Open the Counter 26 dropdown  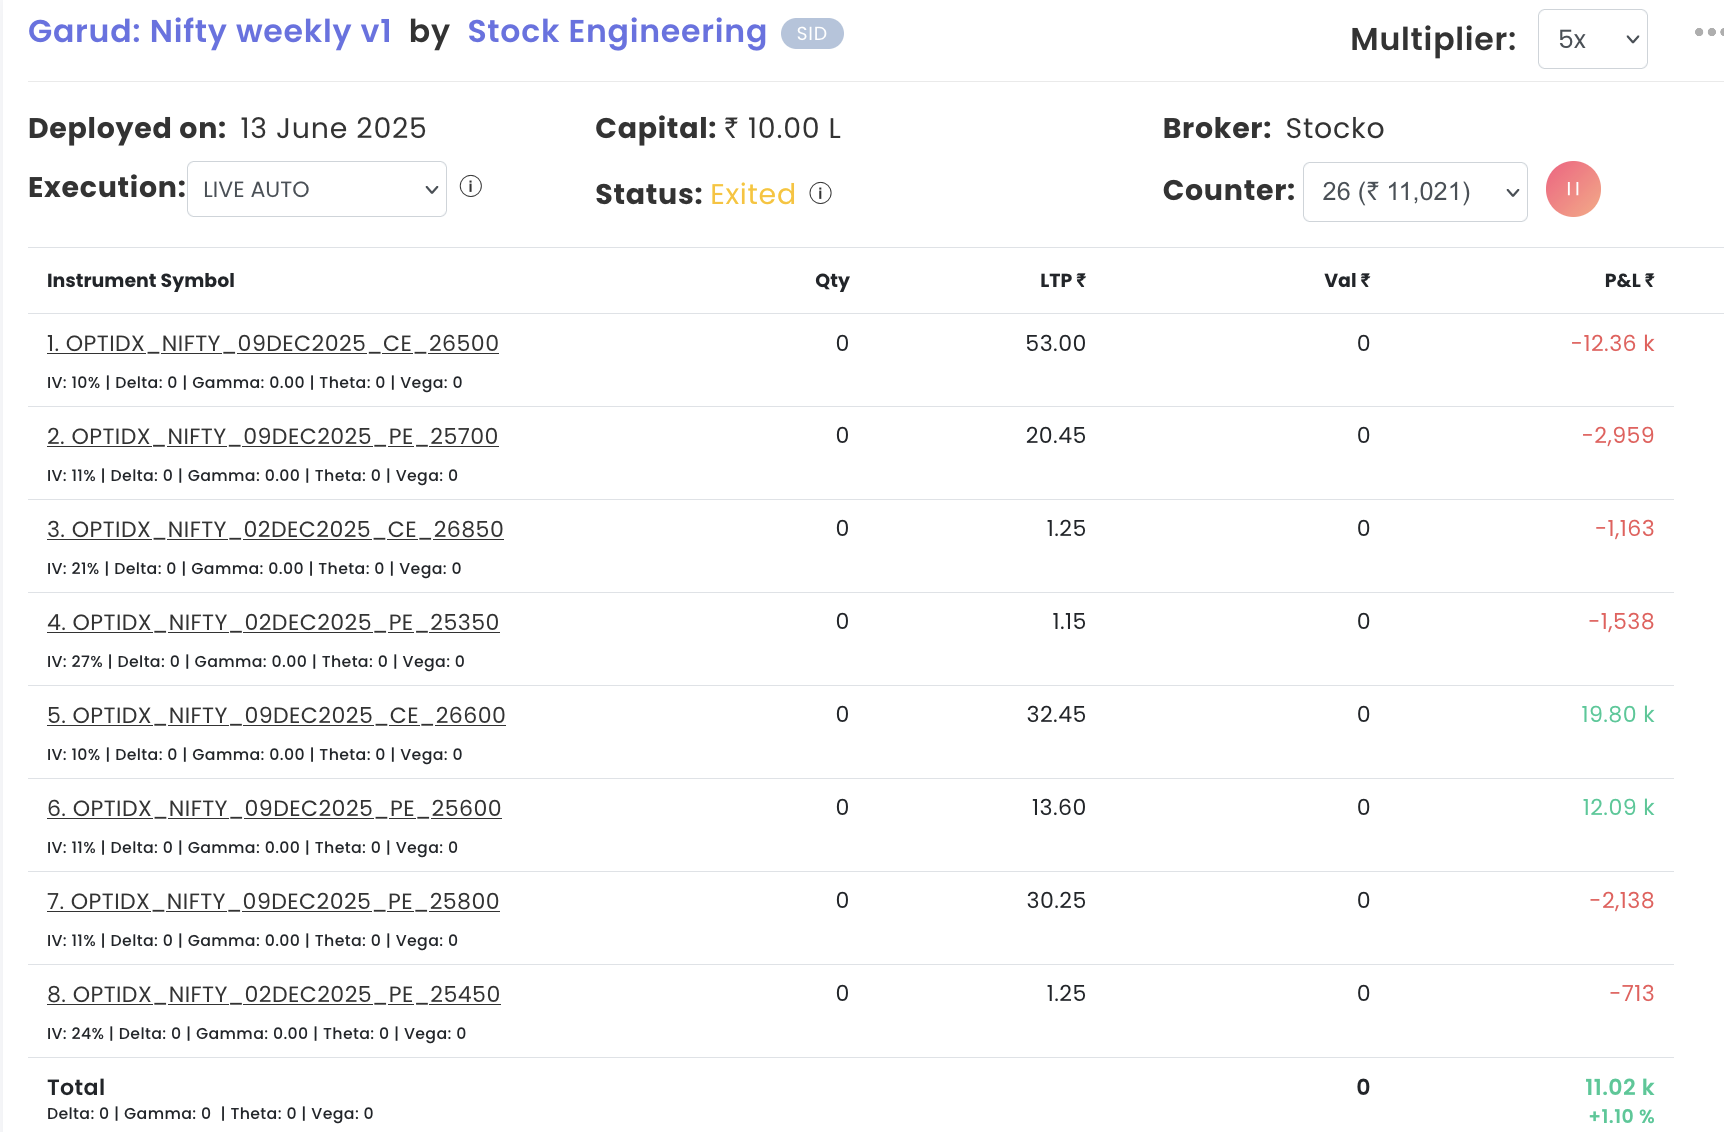[1414, 192]
